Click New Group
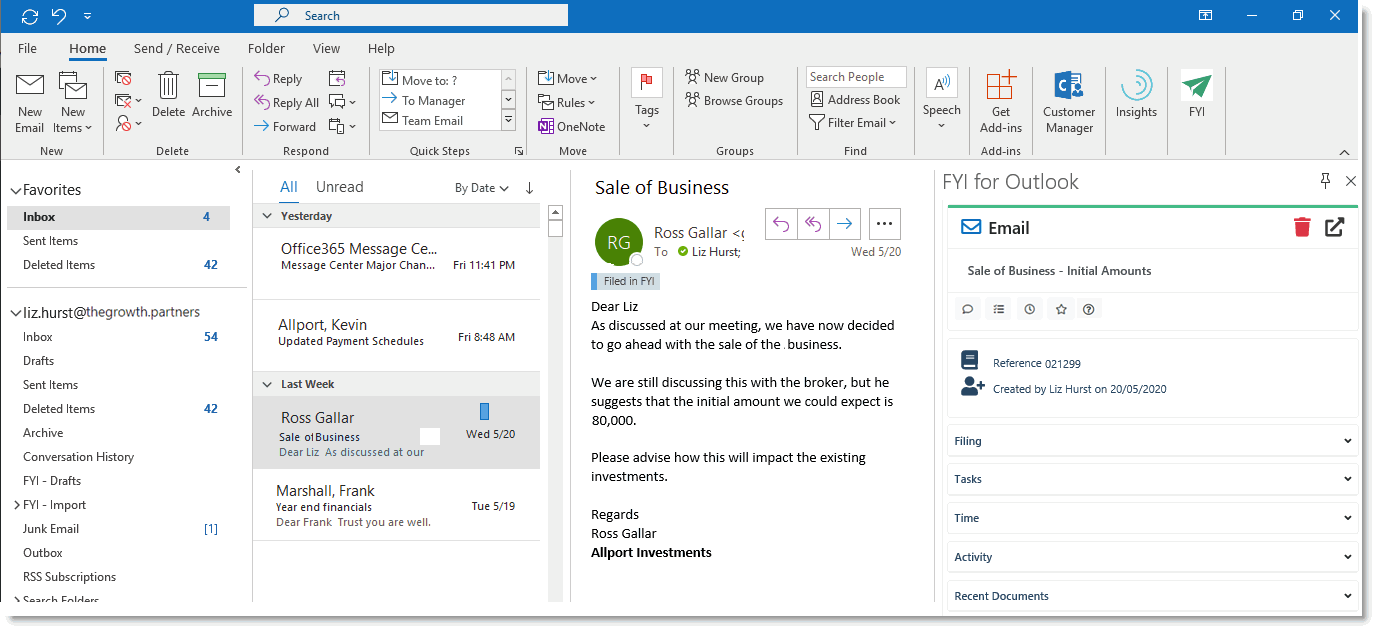 coord(725,77)
